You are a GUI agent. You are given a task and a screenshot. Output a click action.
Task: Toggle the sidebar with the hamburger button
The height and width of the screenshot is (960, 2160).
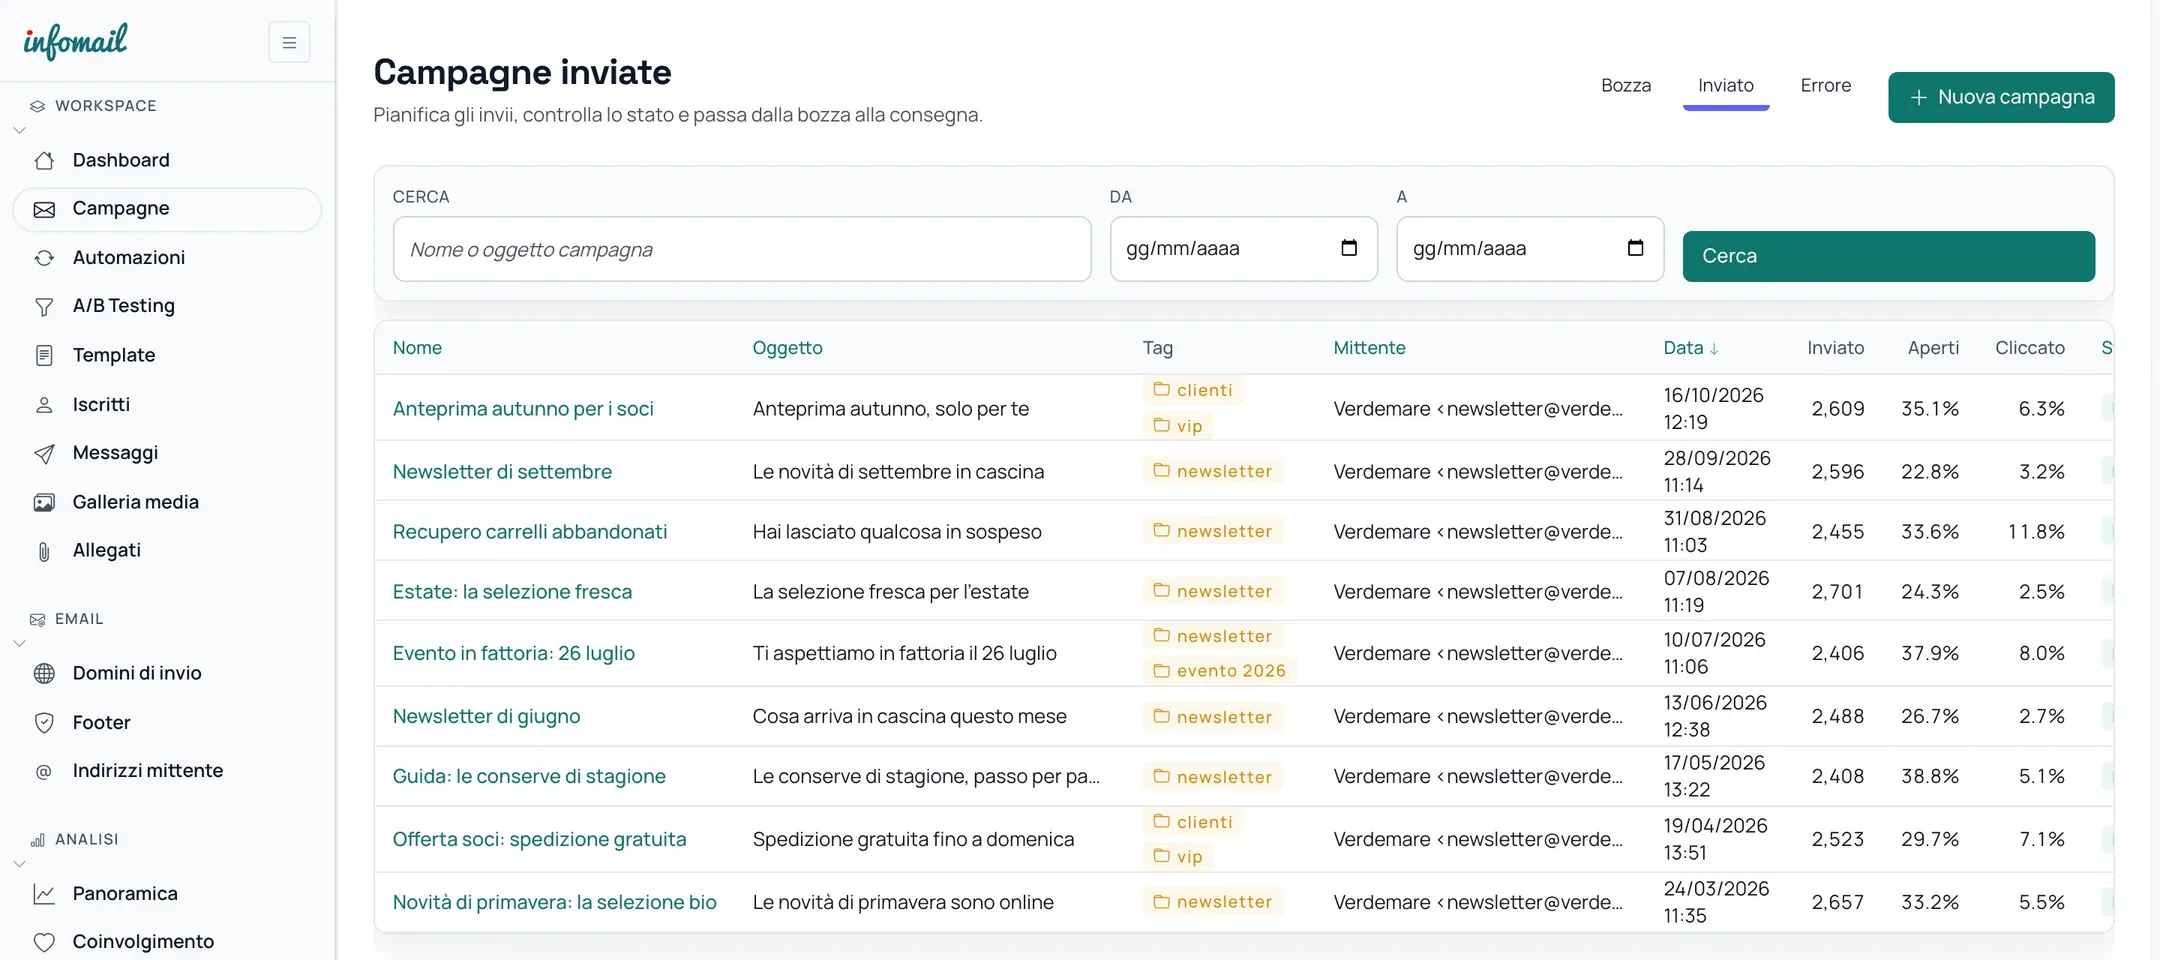click(x=289, y=42)
